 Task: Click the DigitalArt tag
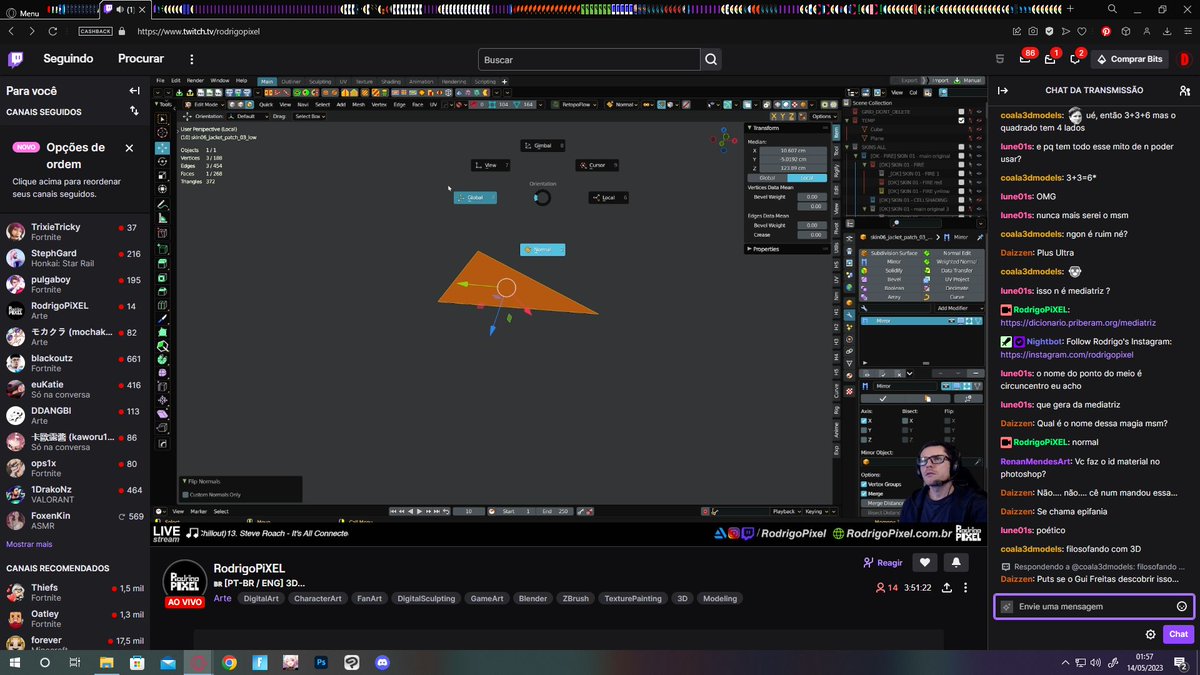click(x=261, y=598)
